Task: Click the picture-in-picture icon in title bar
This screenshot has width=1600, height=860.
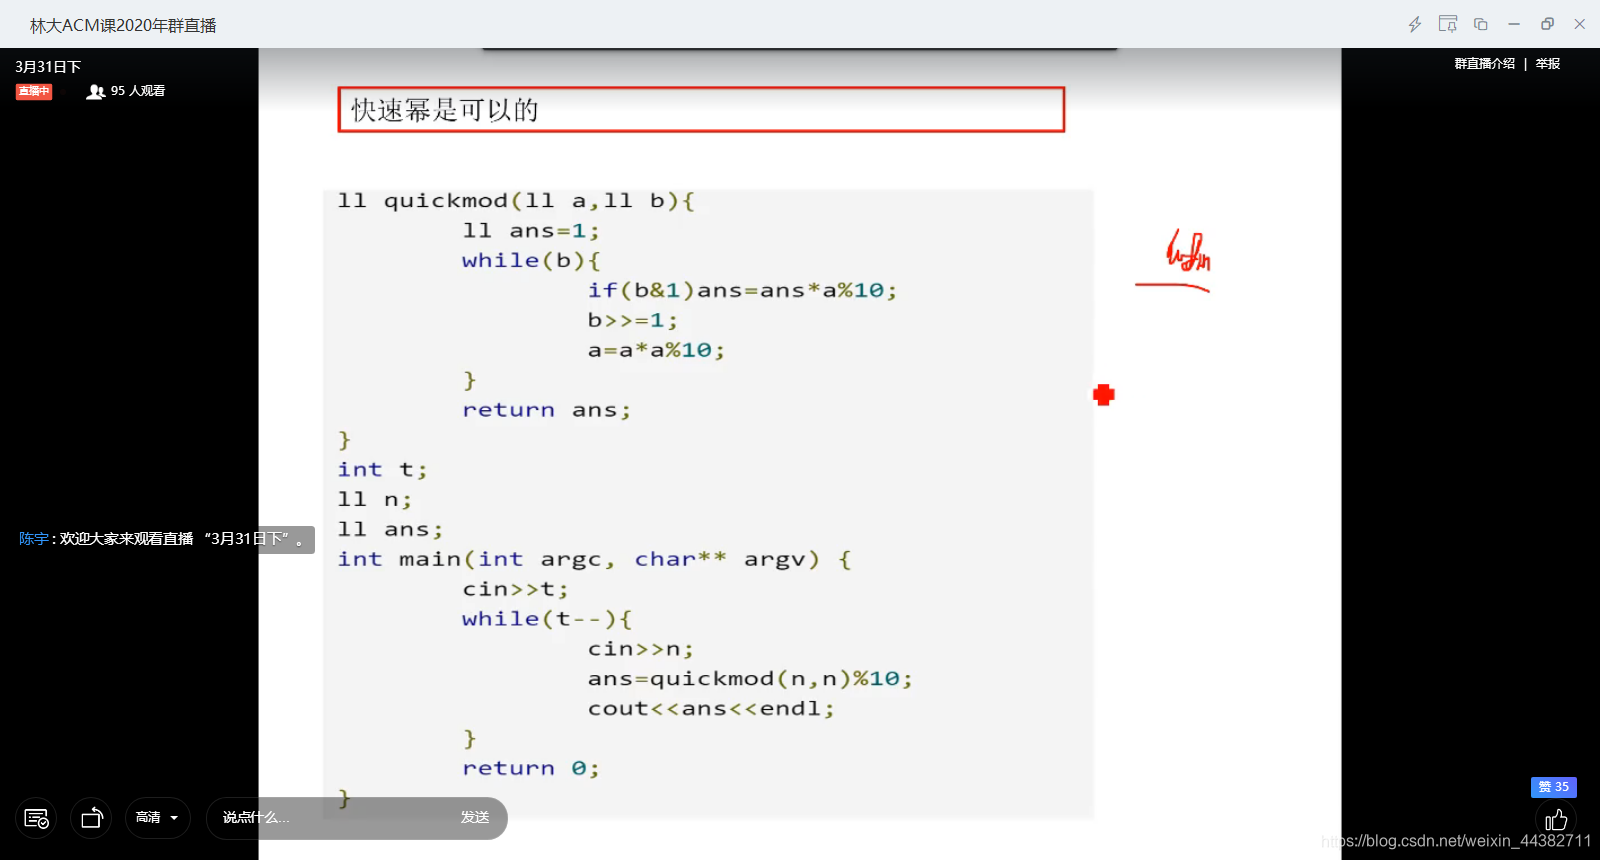Action: pyautogui.click(x=1481, y=24)
